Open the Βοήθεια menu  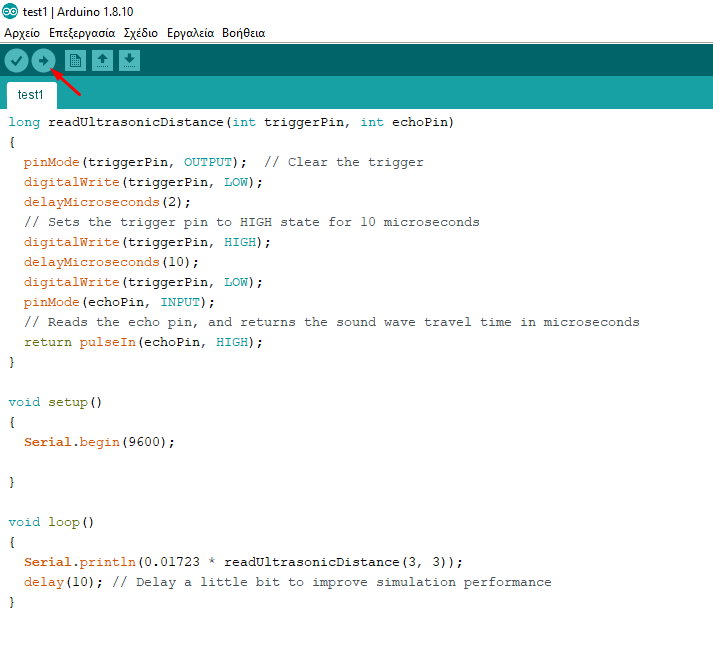click(243, 33)
